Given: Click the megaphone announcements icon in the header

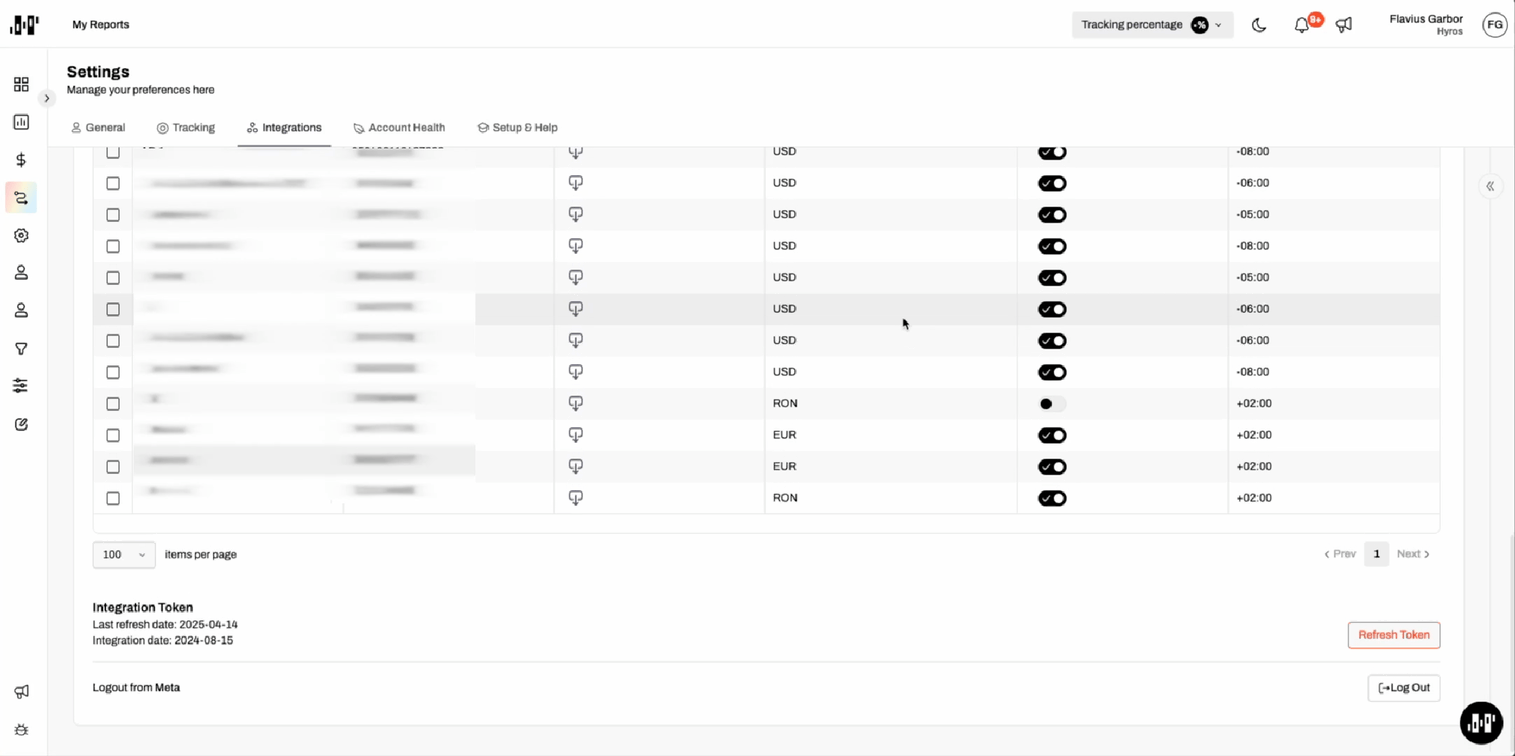Looking at the screenshot, I should point(1344,25).
